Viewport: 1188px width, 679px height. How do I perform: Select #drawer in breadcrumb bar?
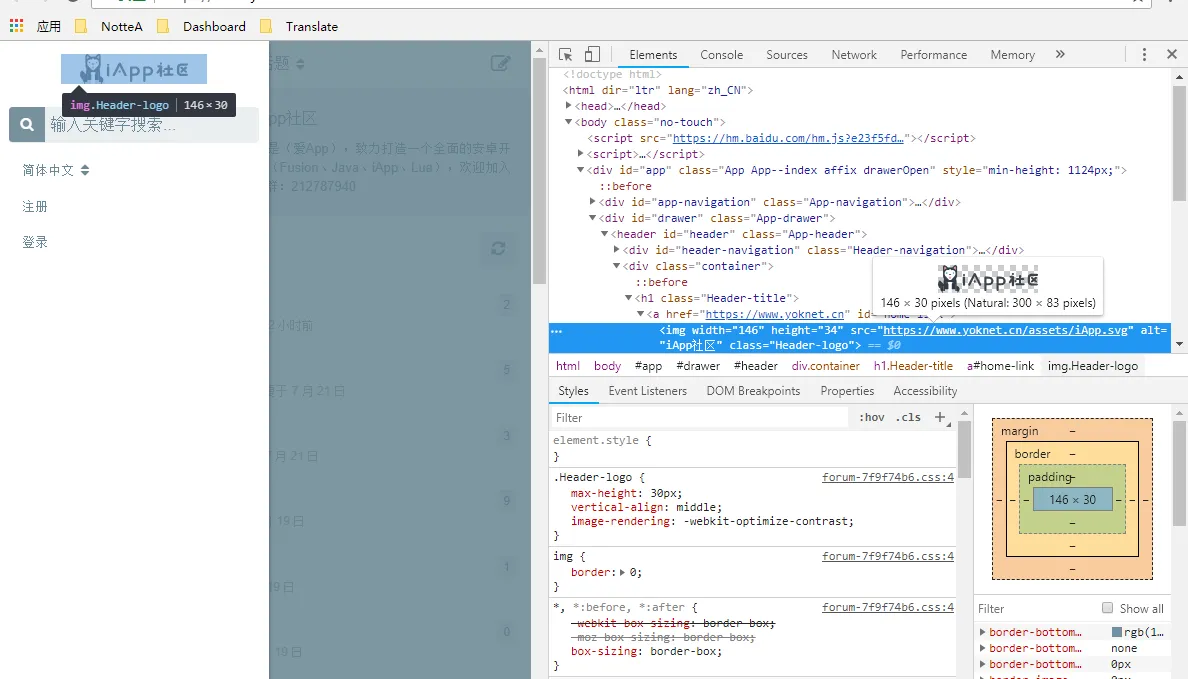point(698,366)
